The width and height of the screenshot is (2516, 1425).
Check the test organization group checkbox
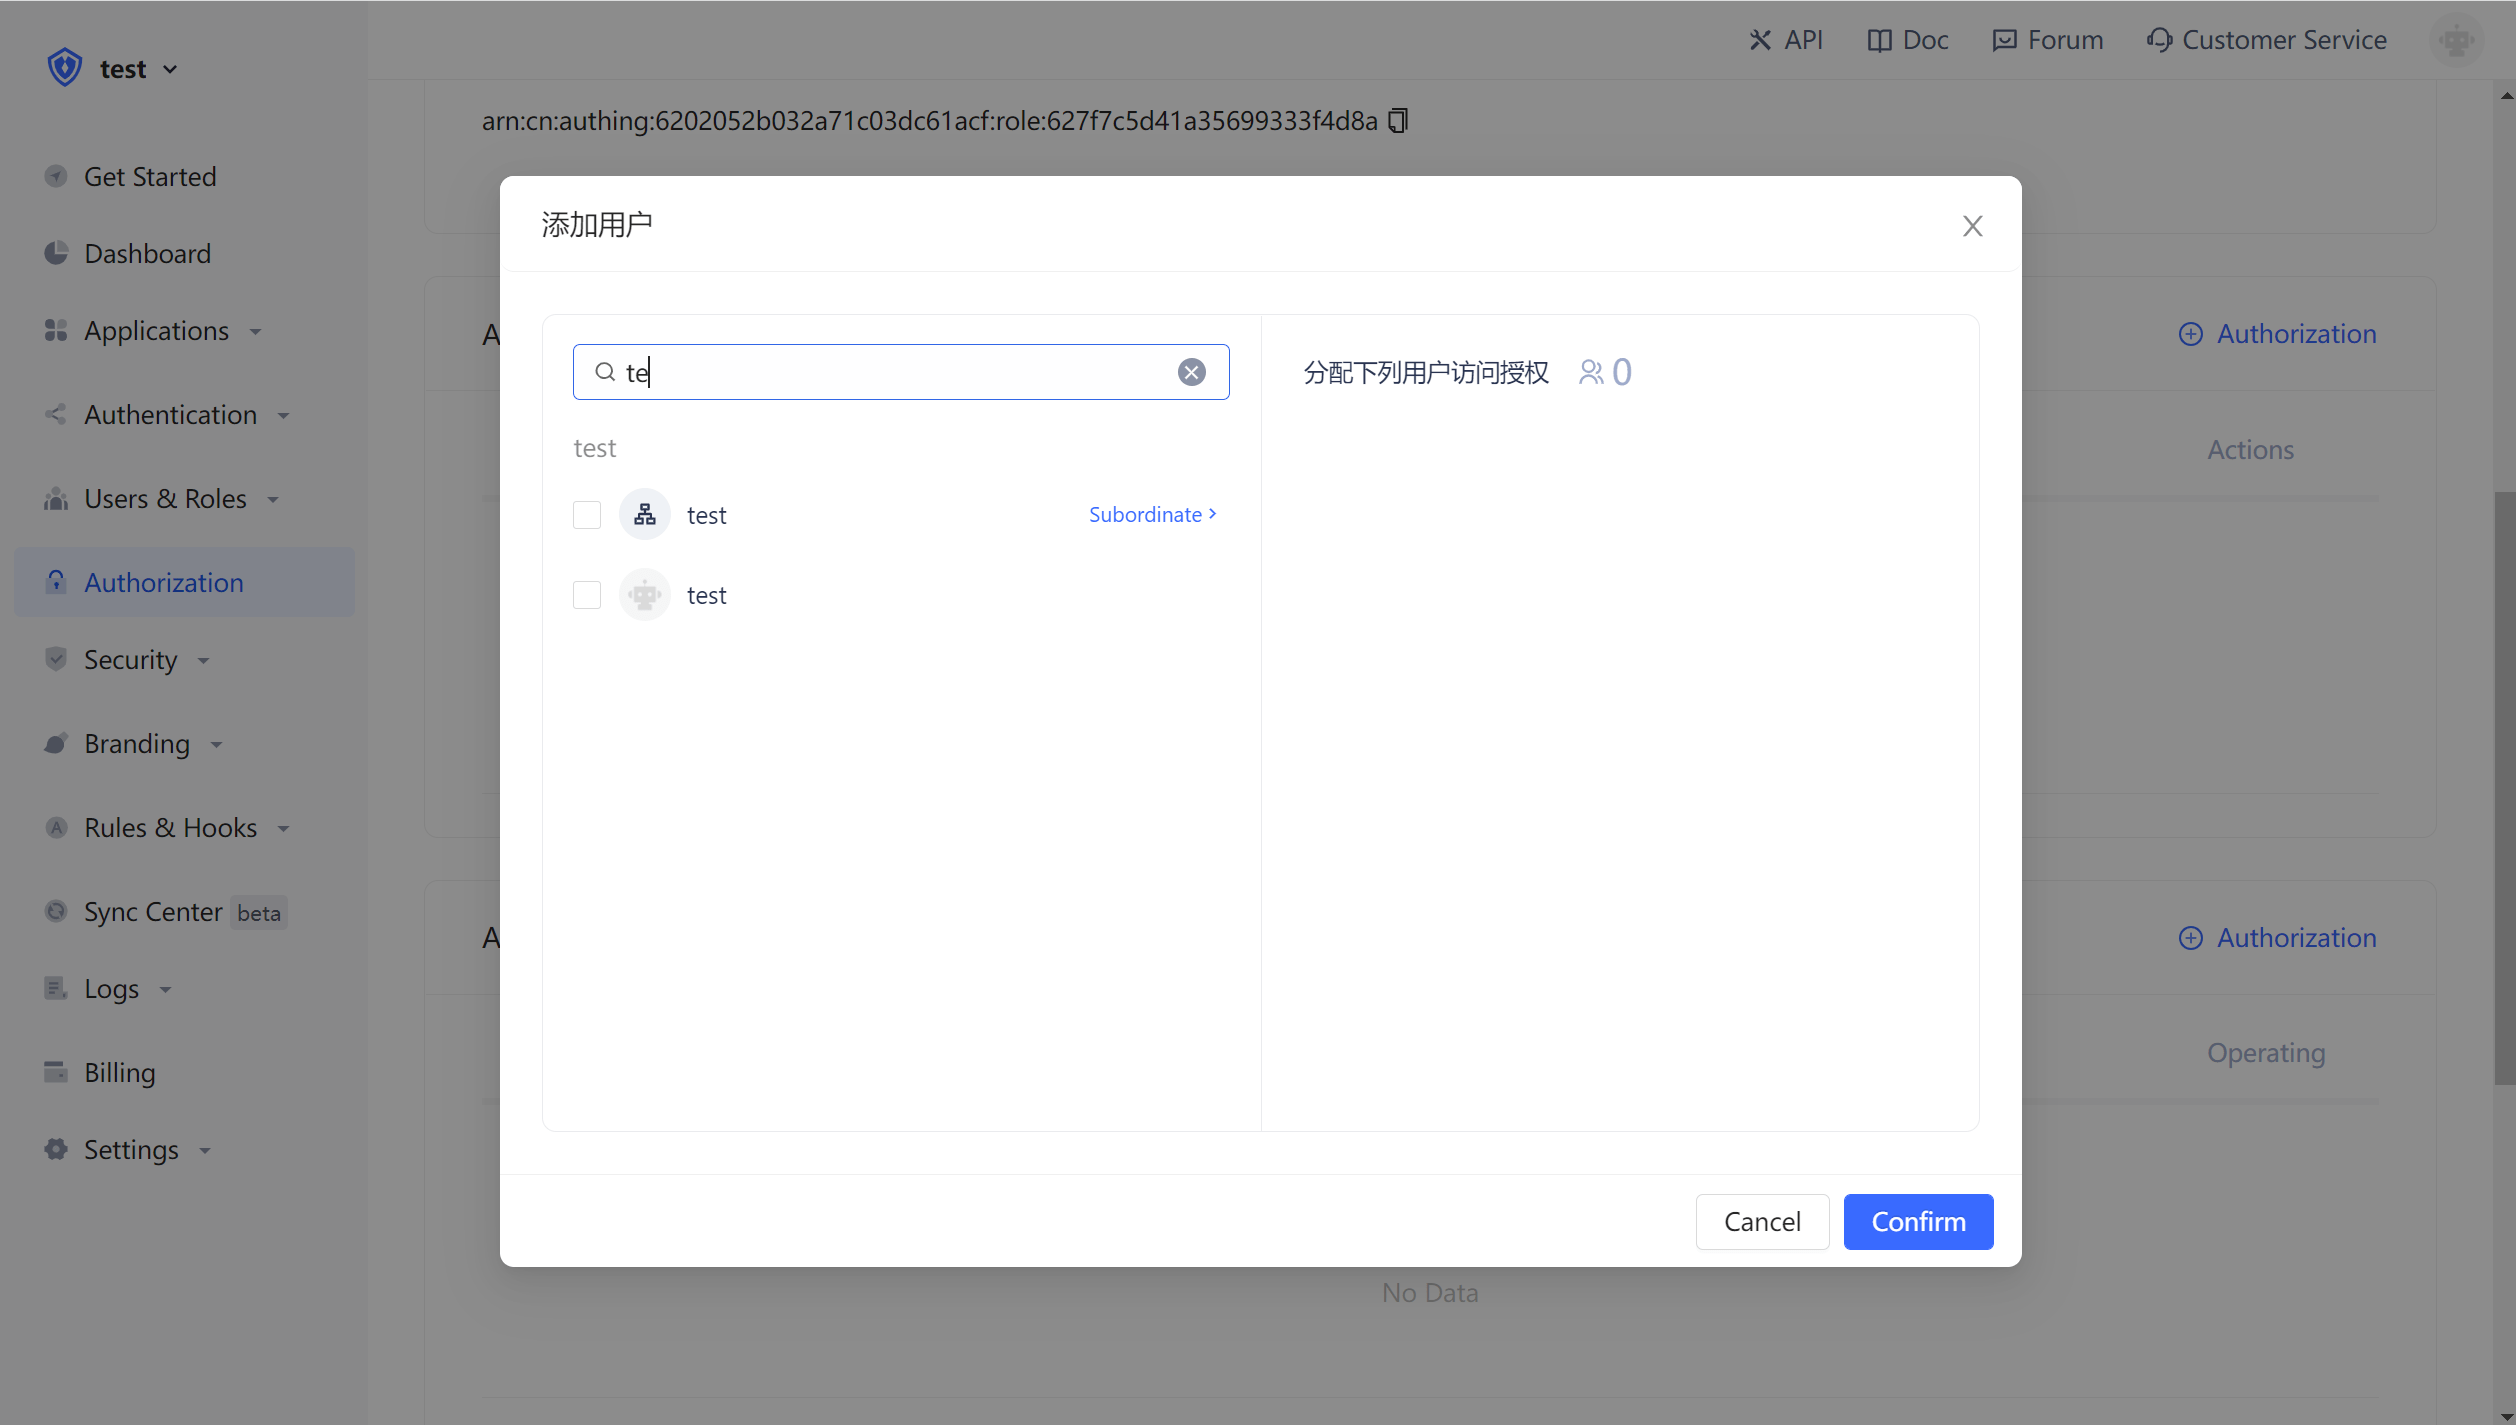(x=587, y=514)
